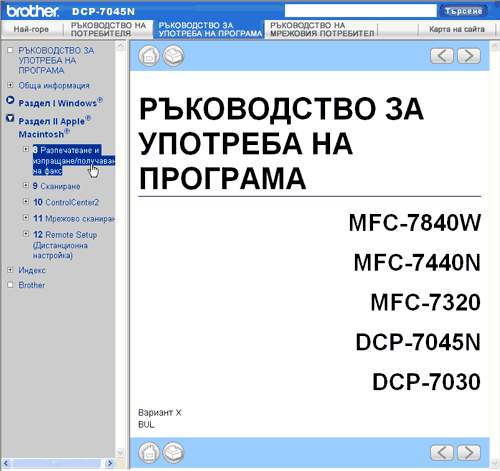
Task: Open the Brother sidebar link
Action: [x=32, y=285]
